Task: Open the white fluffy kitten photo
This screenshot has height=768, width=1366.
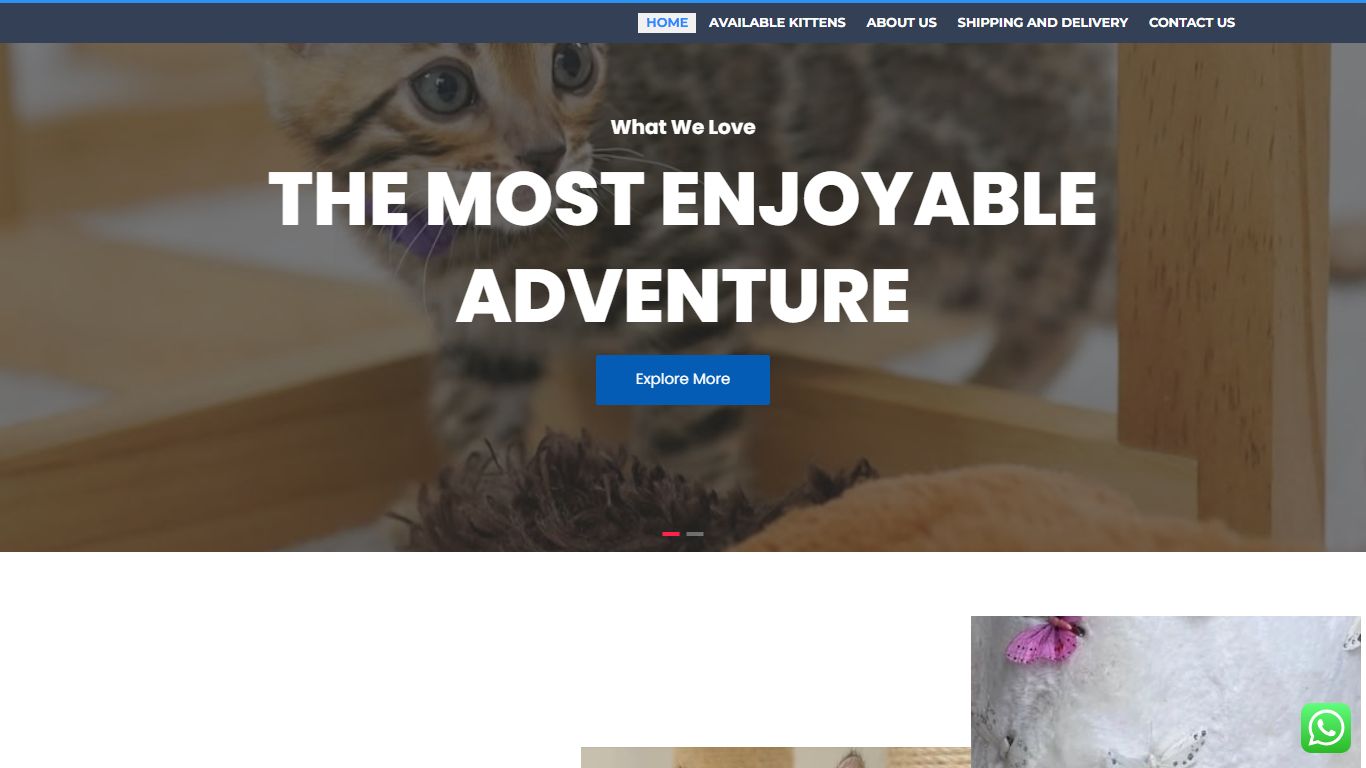Action: [1166, 692]
